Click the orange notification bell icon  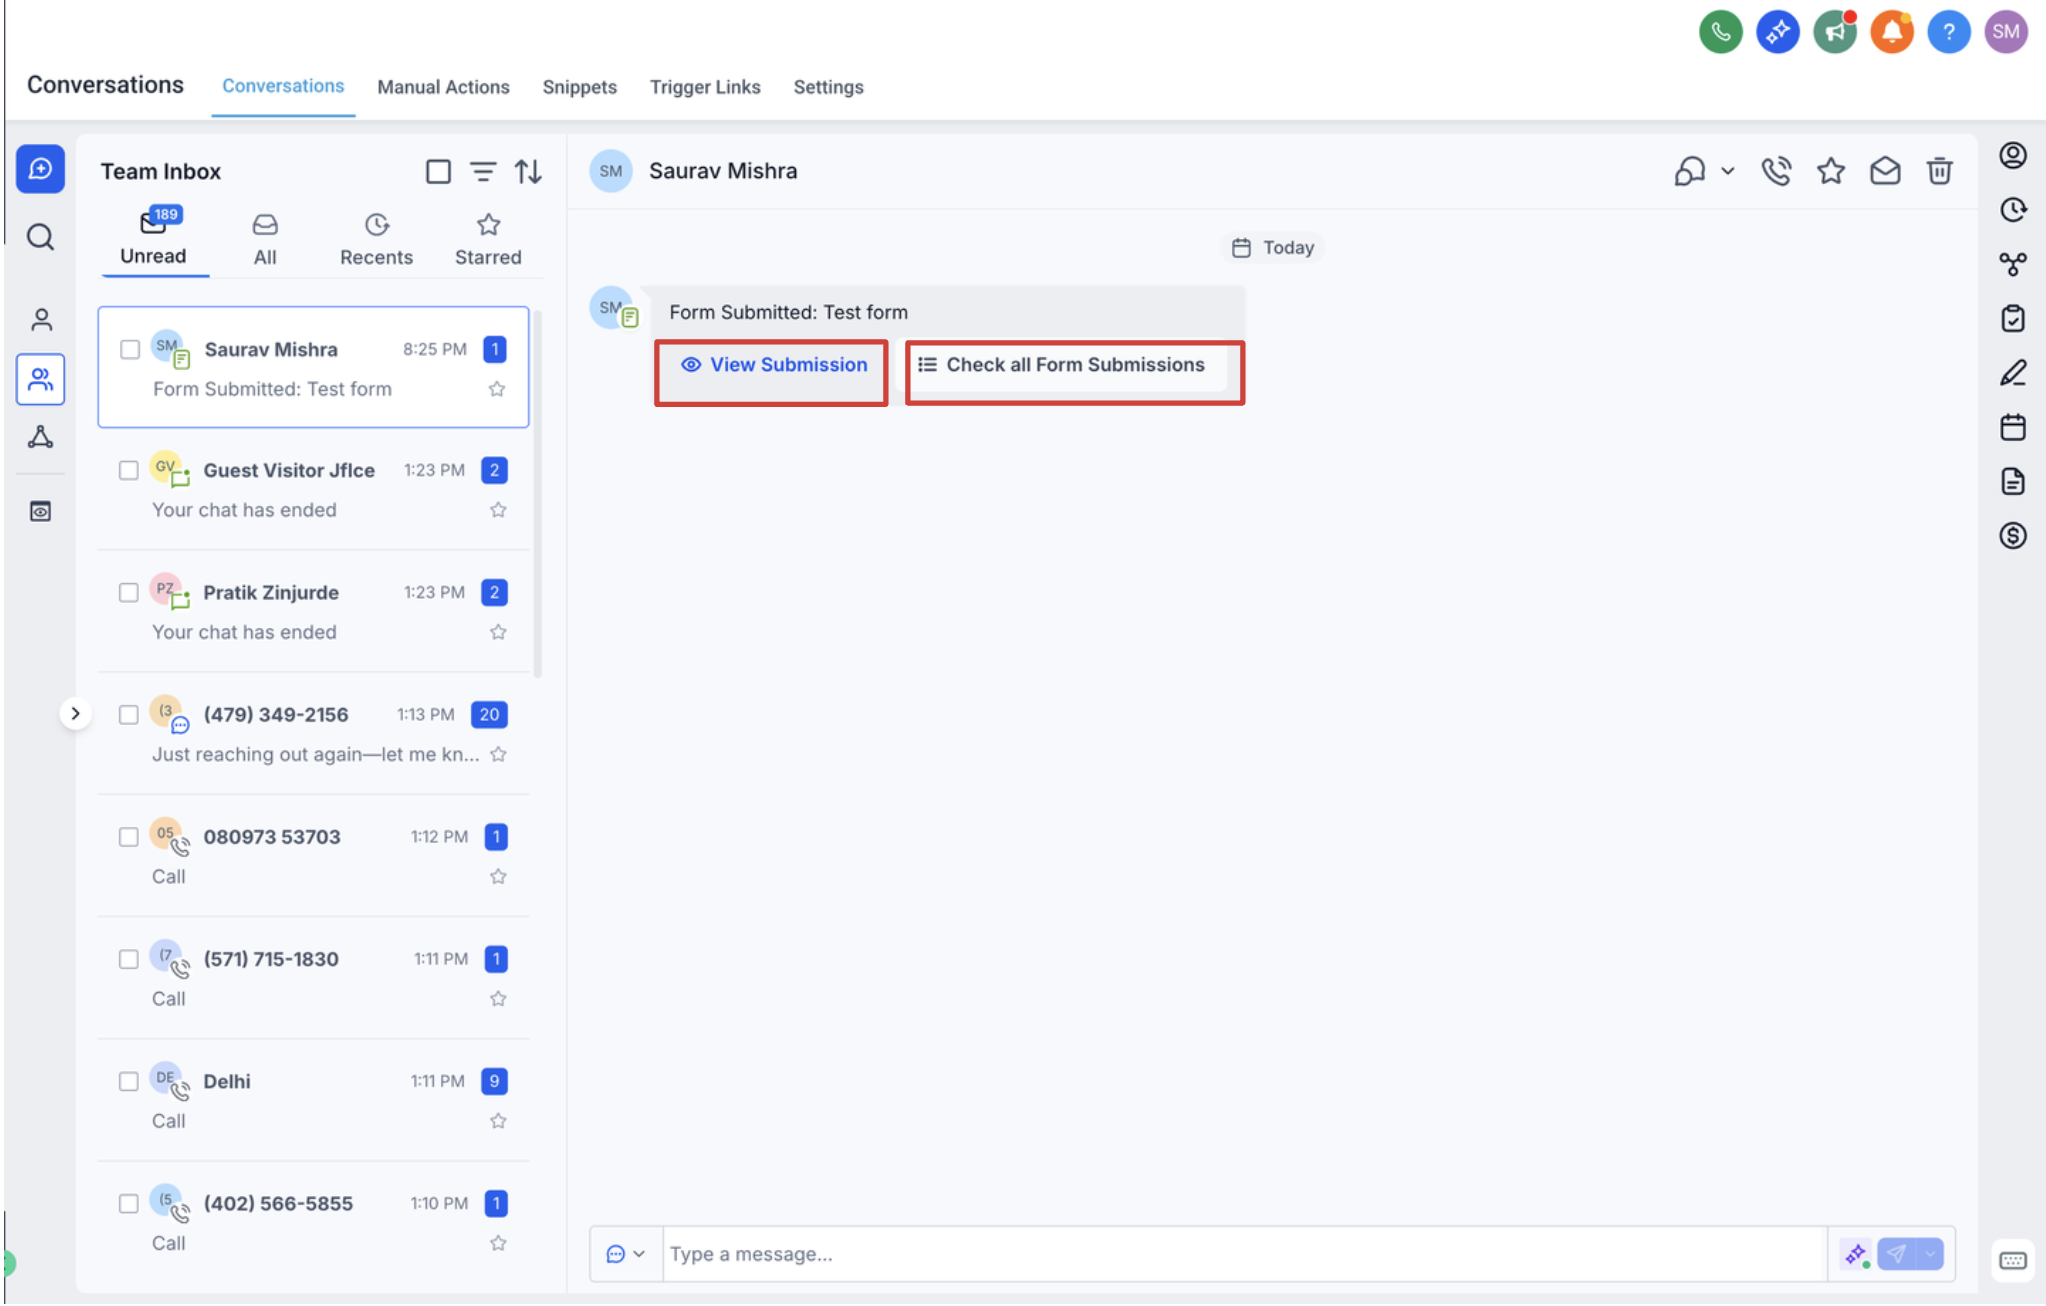pyautogui.click(x=1891, y=32)
